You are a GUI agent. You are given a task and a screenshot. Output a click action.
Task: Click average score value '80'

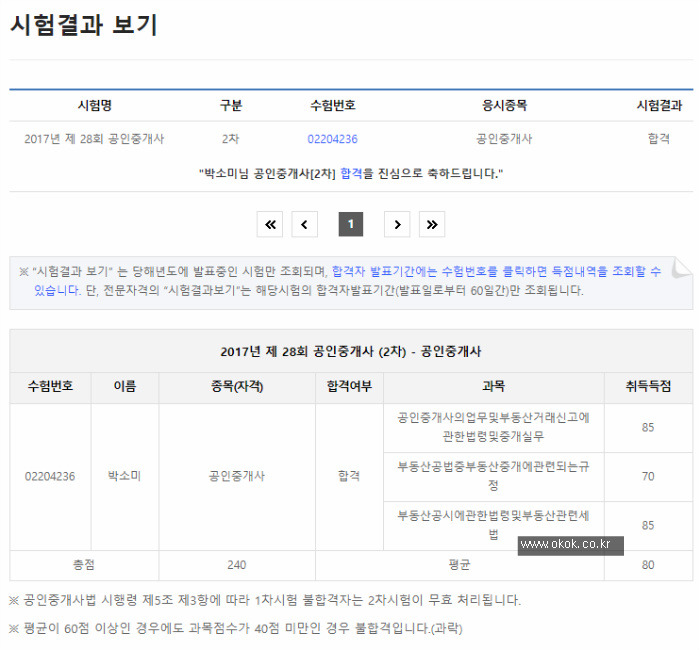(x=648, y=565)
